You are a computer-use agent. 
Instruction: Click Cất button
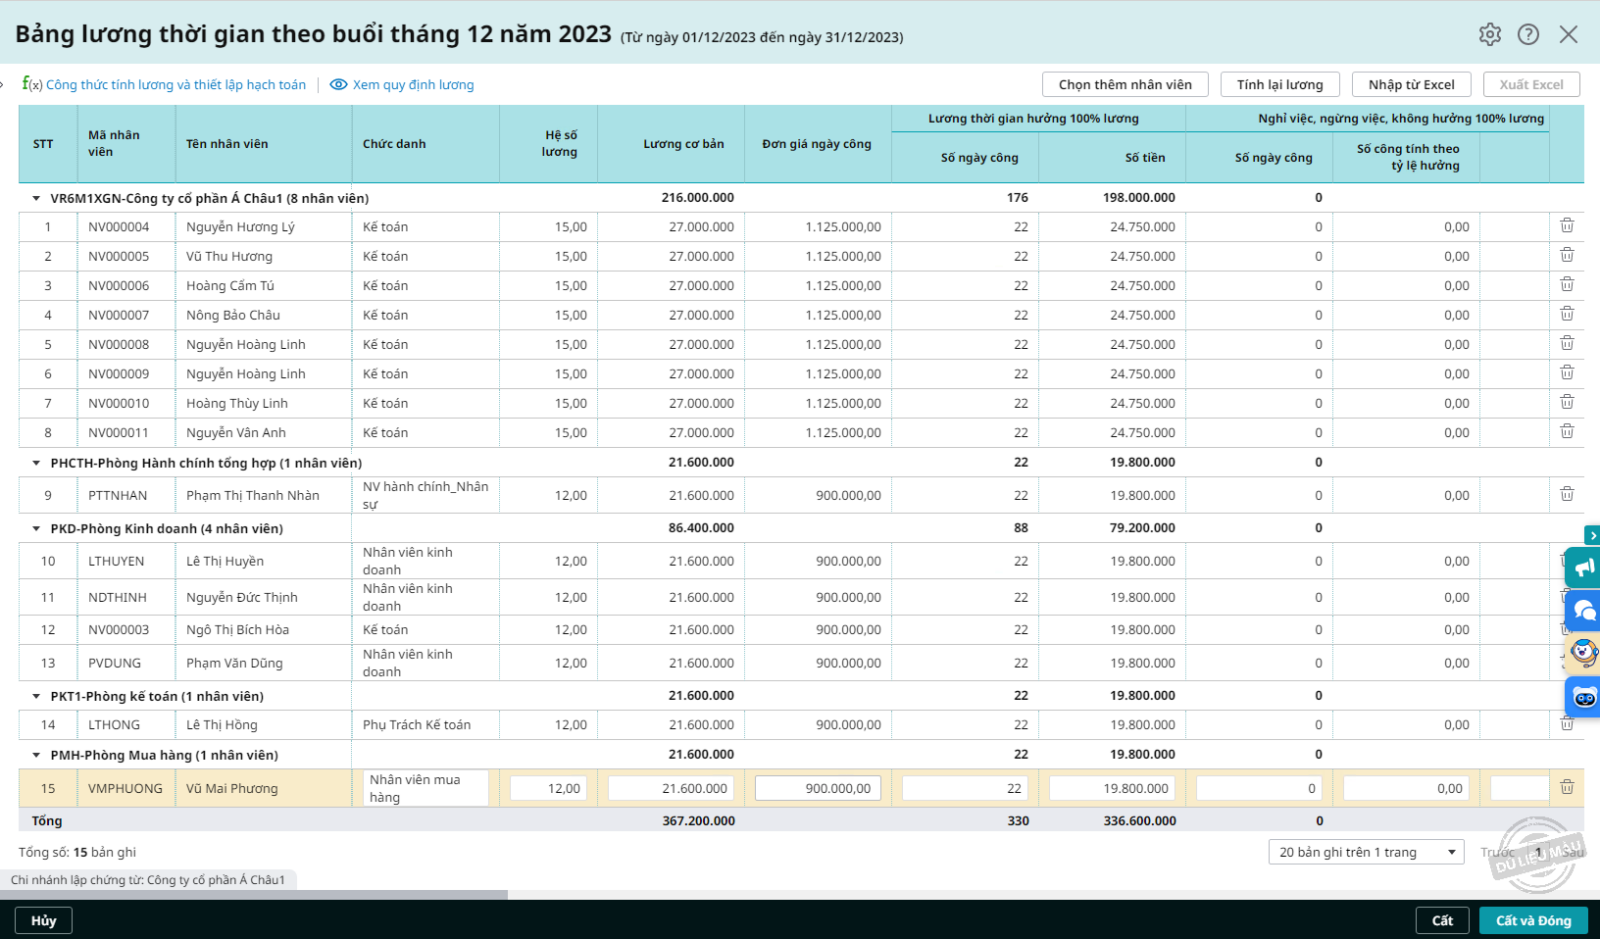click(1442, 920)
